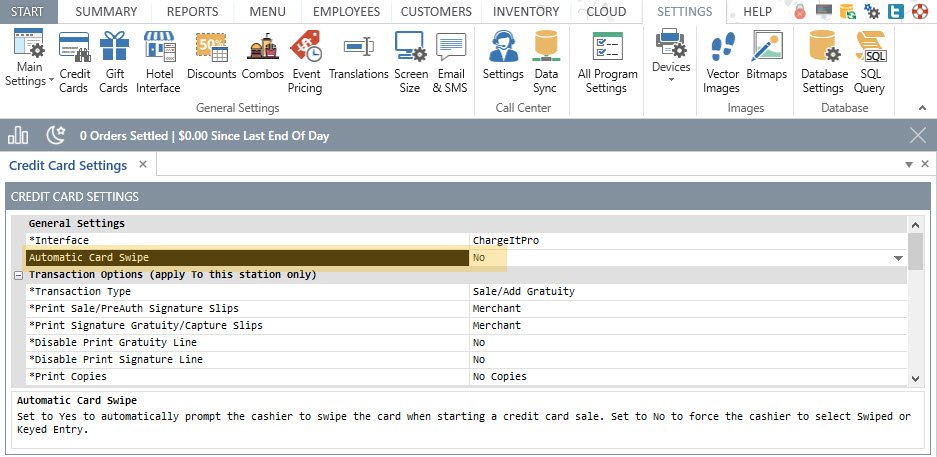Open Database Settings
Viewport: 937px width, 457px height.
(x=823, y=62)
